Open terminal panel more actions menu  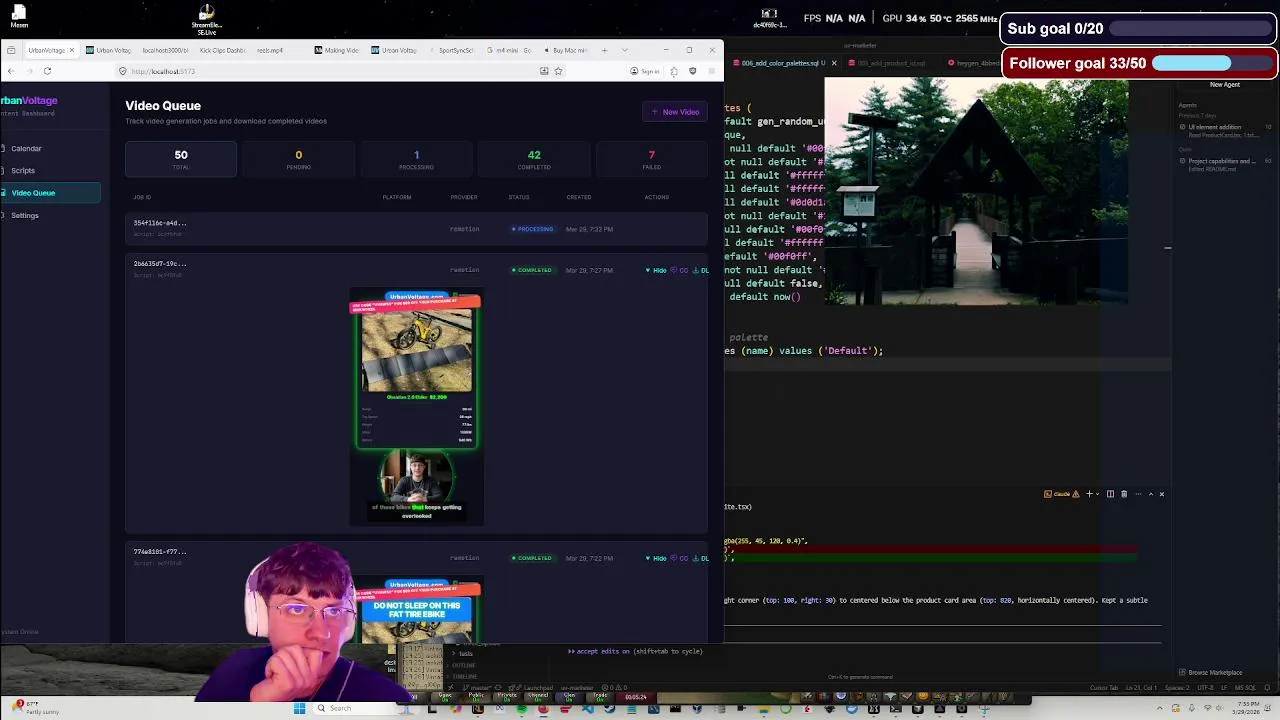coord(1137,494)
